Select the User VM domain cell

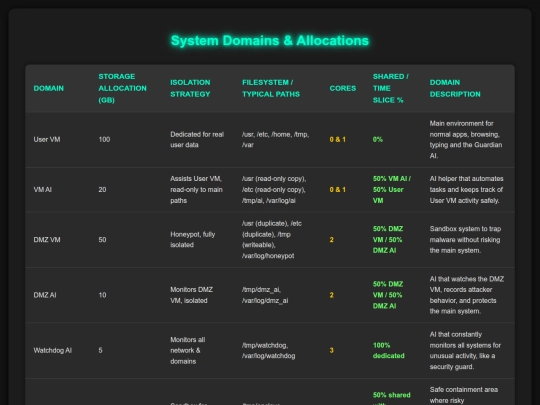47,139
